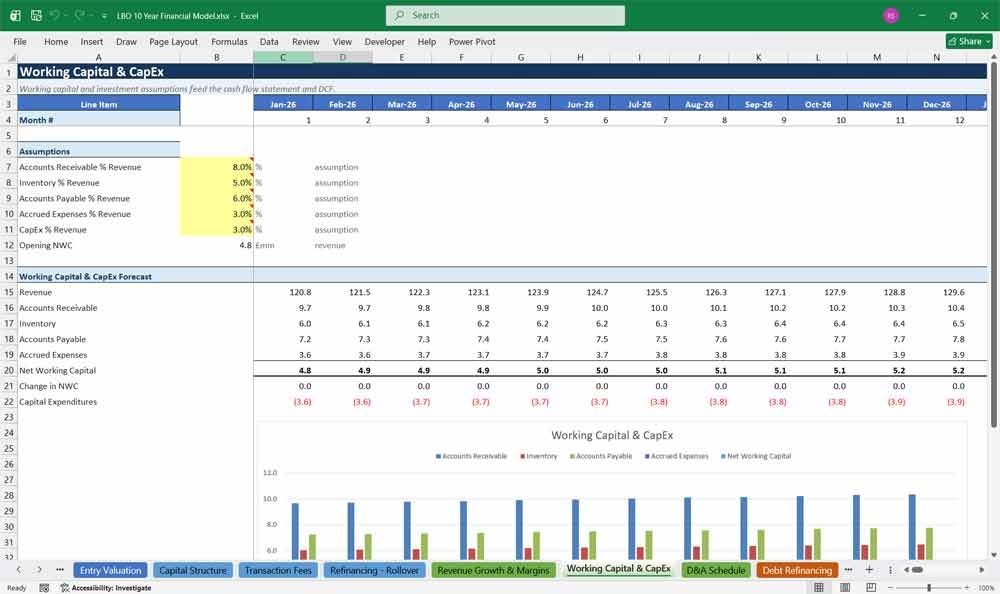Image resolution: width=1000 pixels, height=594 pixels.
Task: Click the macro recording icon in status bar
Action: (44, 588)
